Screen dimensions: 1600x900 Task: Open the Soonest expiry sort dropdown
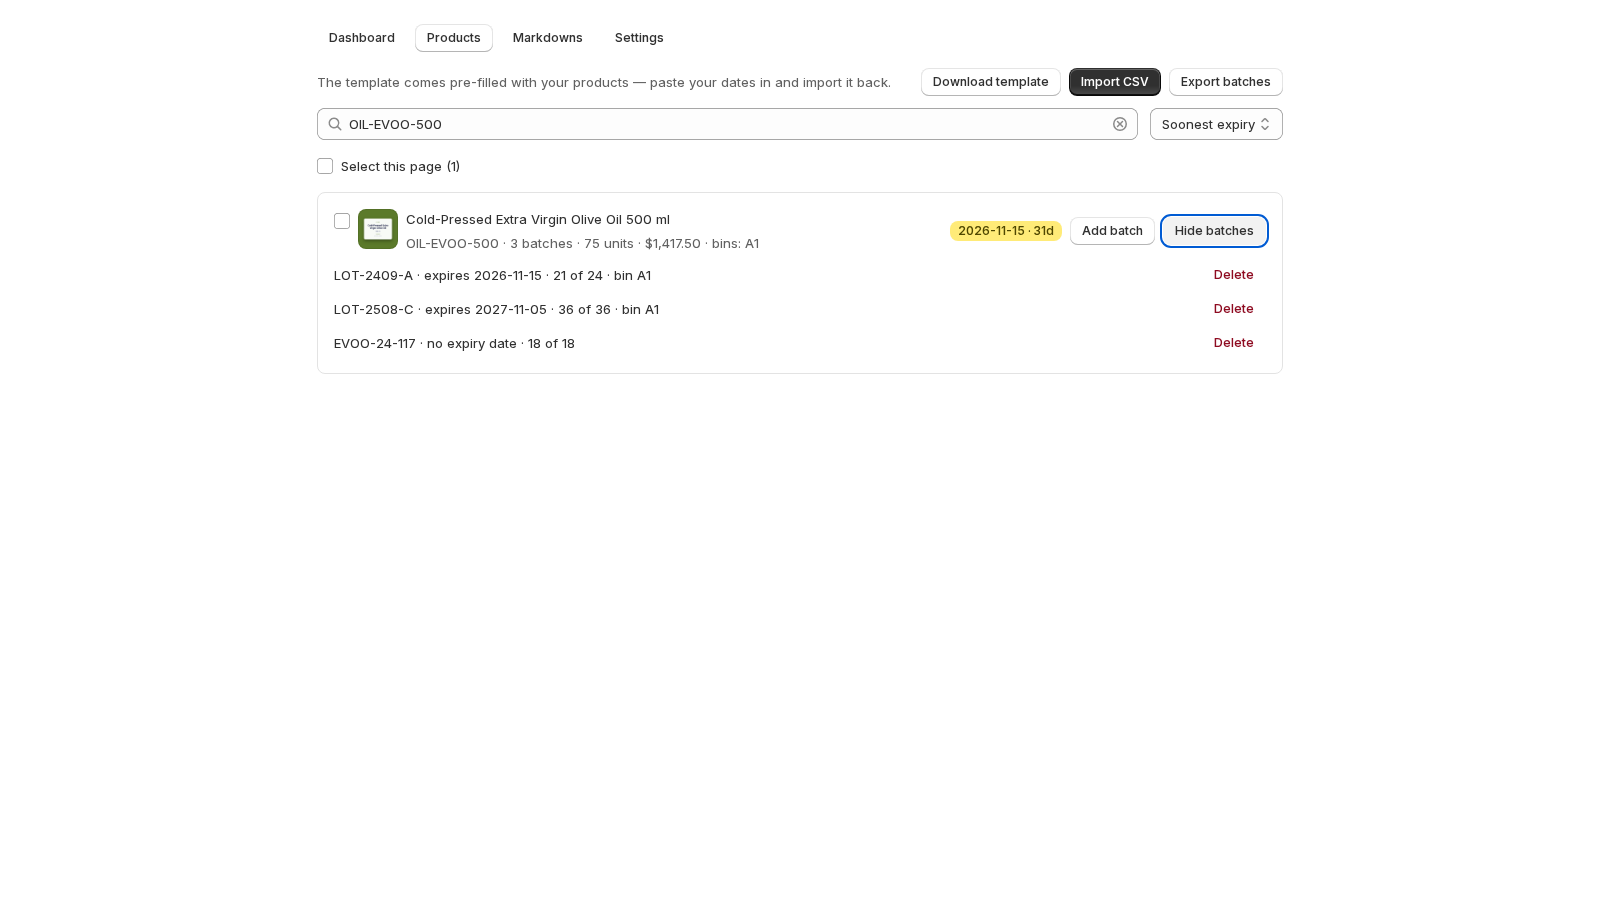[1216, 124]
